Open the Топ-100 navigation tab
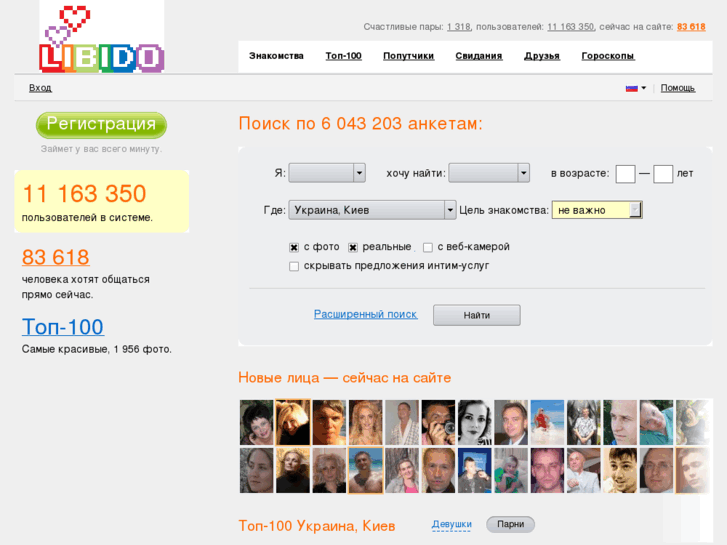Image resolution: width=727 pixels, height=545 pixels. [x=343, y=56]
